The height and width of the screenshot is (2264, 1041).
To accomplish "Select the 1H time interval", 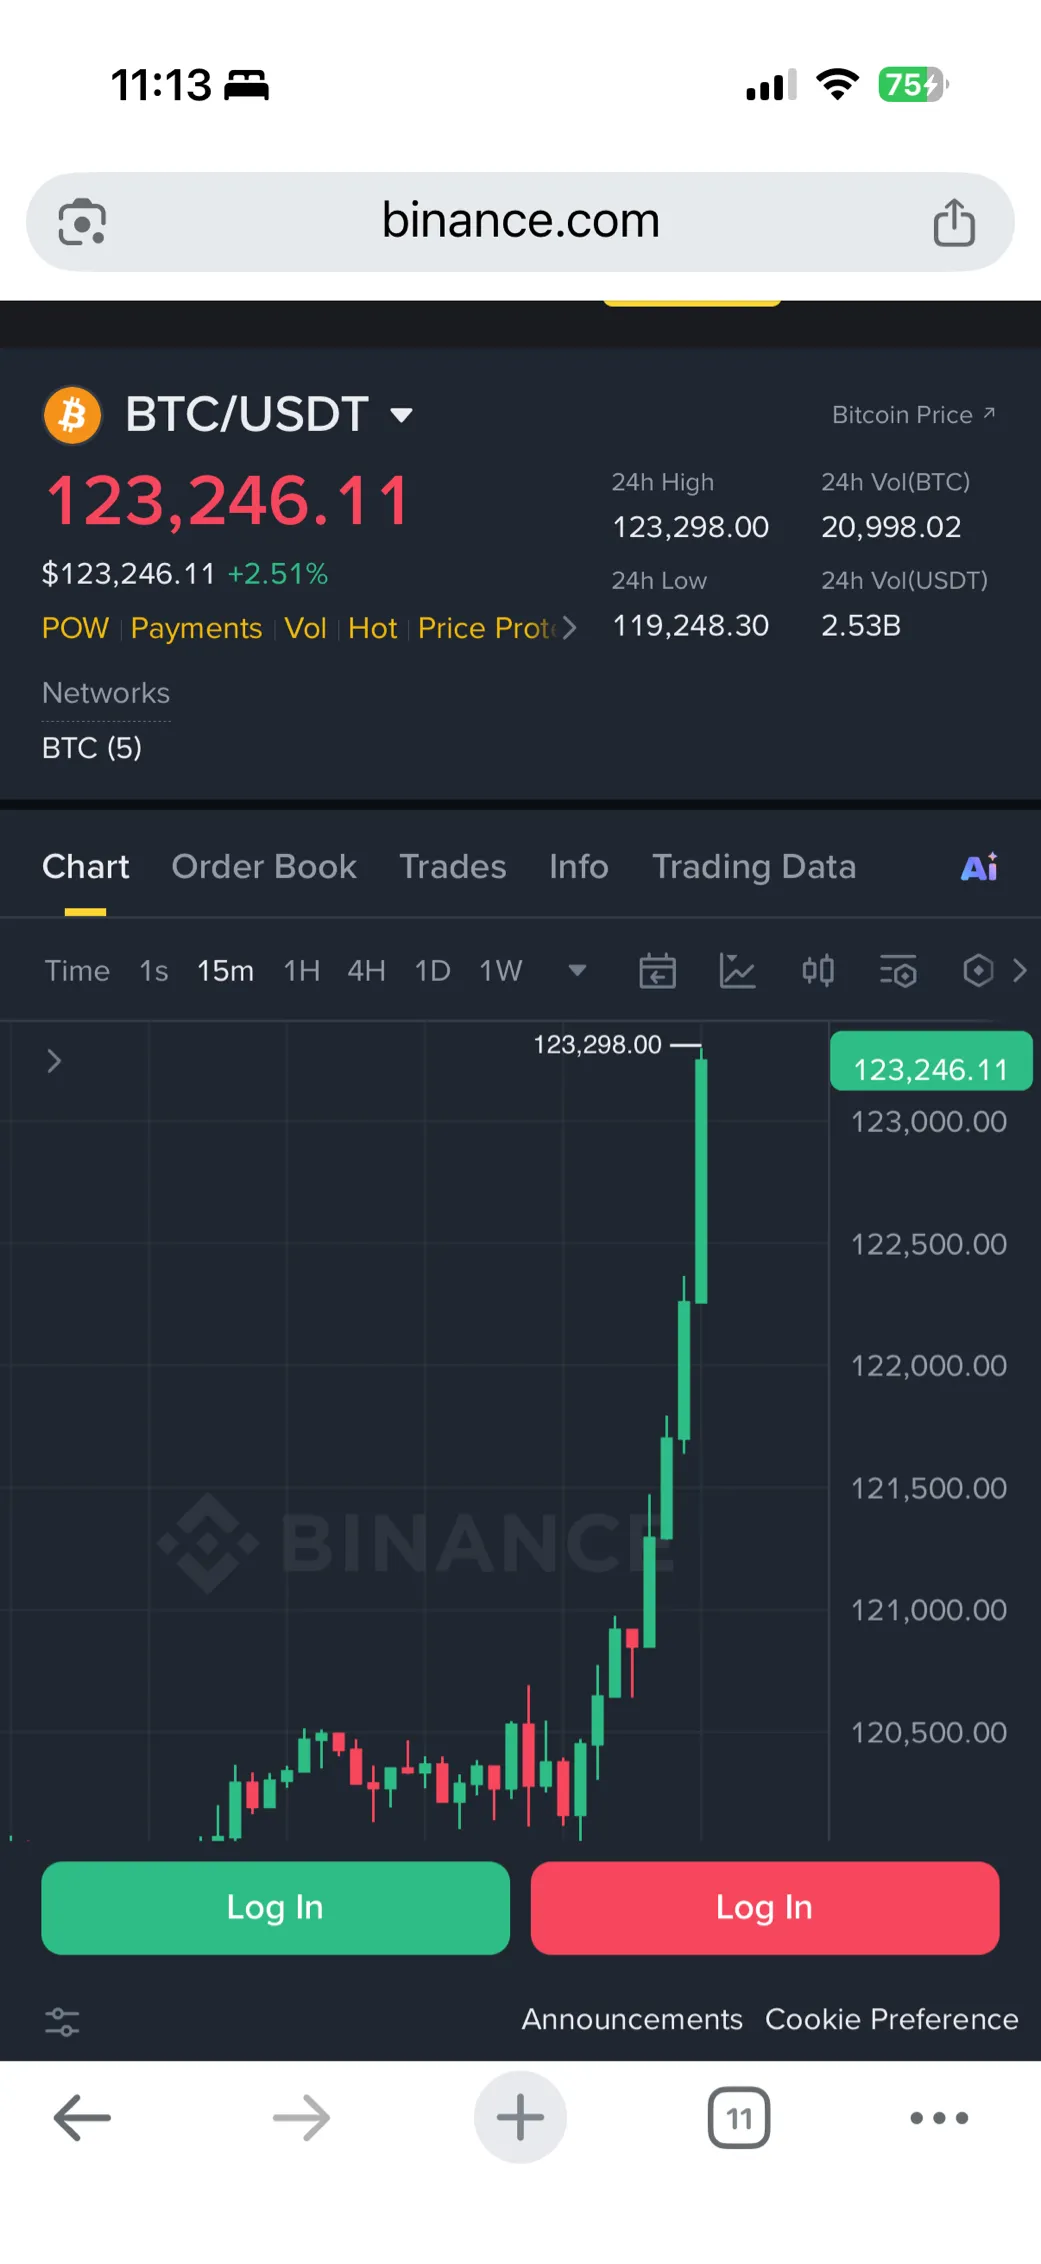I will pos(301,971).
